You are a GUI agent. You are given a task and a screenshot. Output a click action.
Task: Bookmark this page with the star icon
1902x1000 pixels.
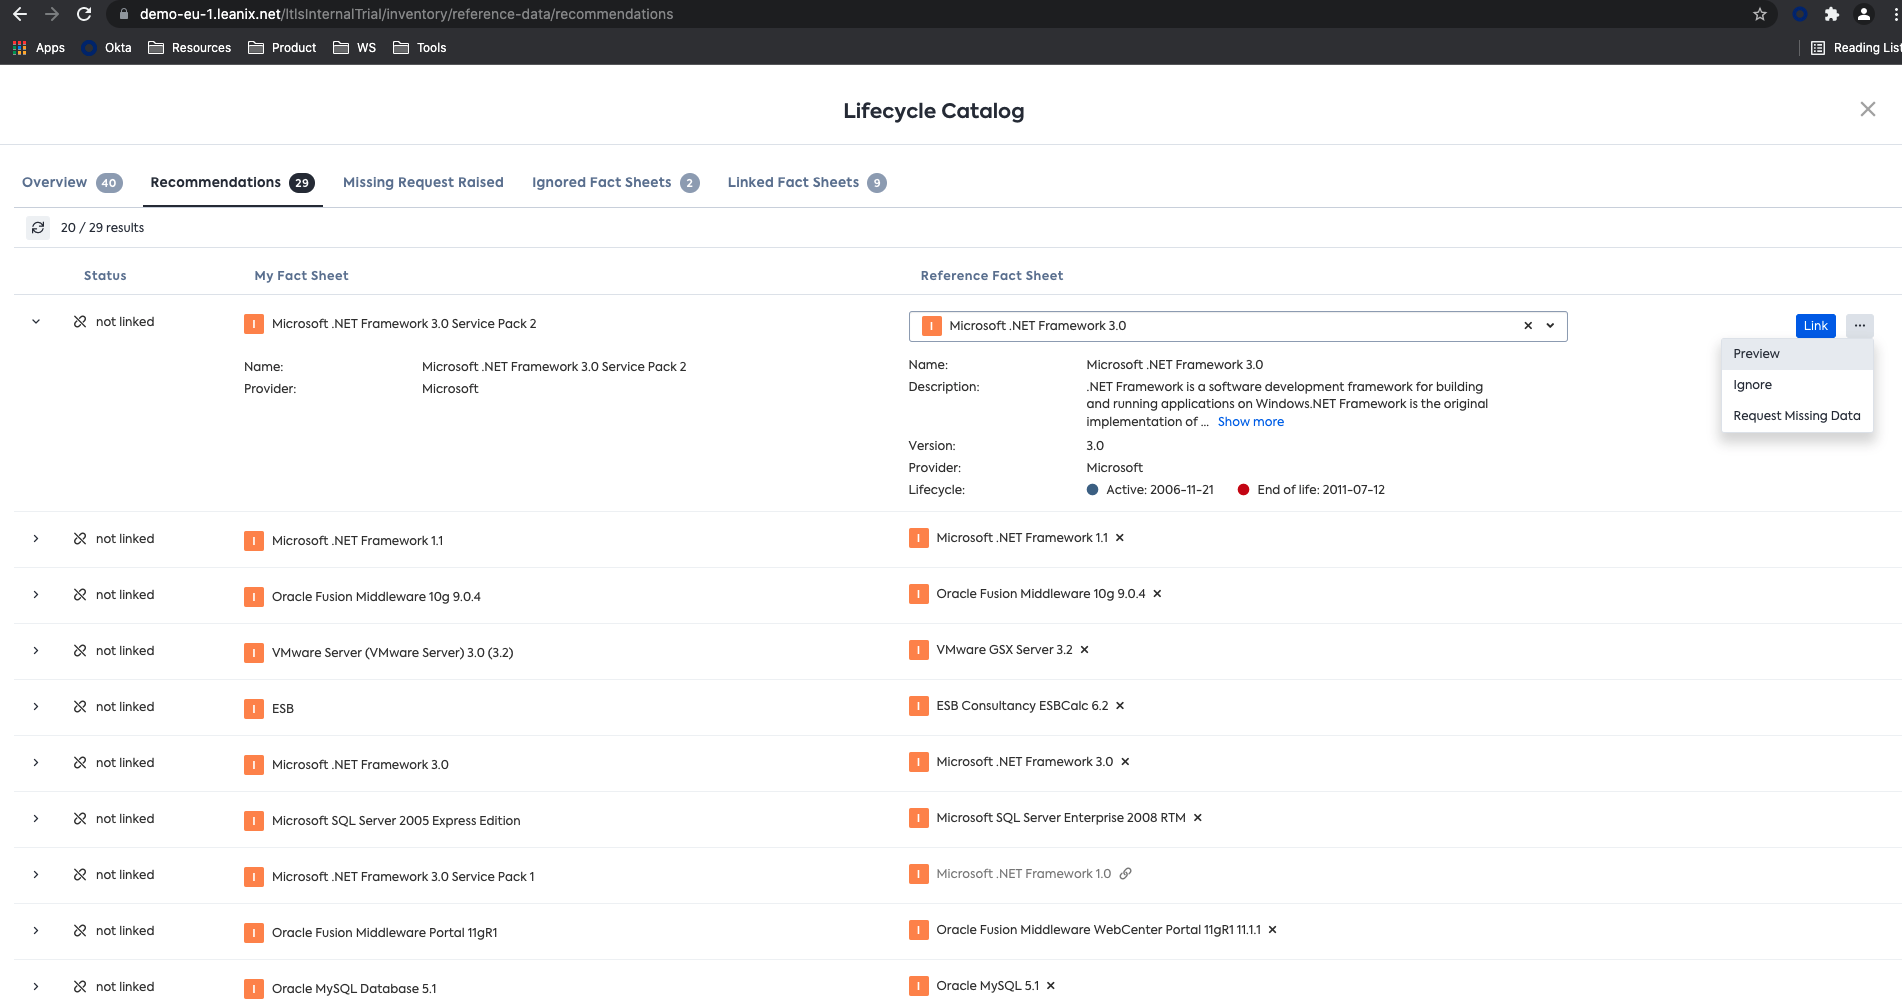click(x=1760, y=14)
